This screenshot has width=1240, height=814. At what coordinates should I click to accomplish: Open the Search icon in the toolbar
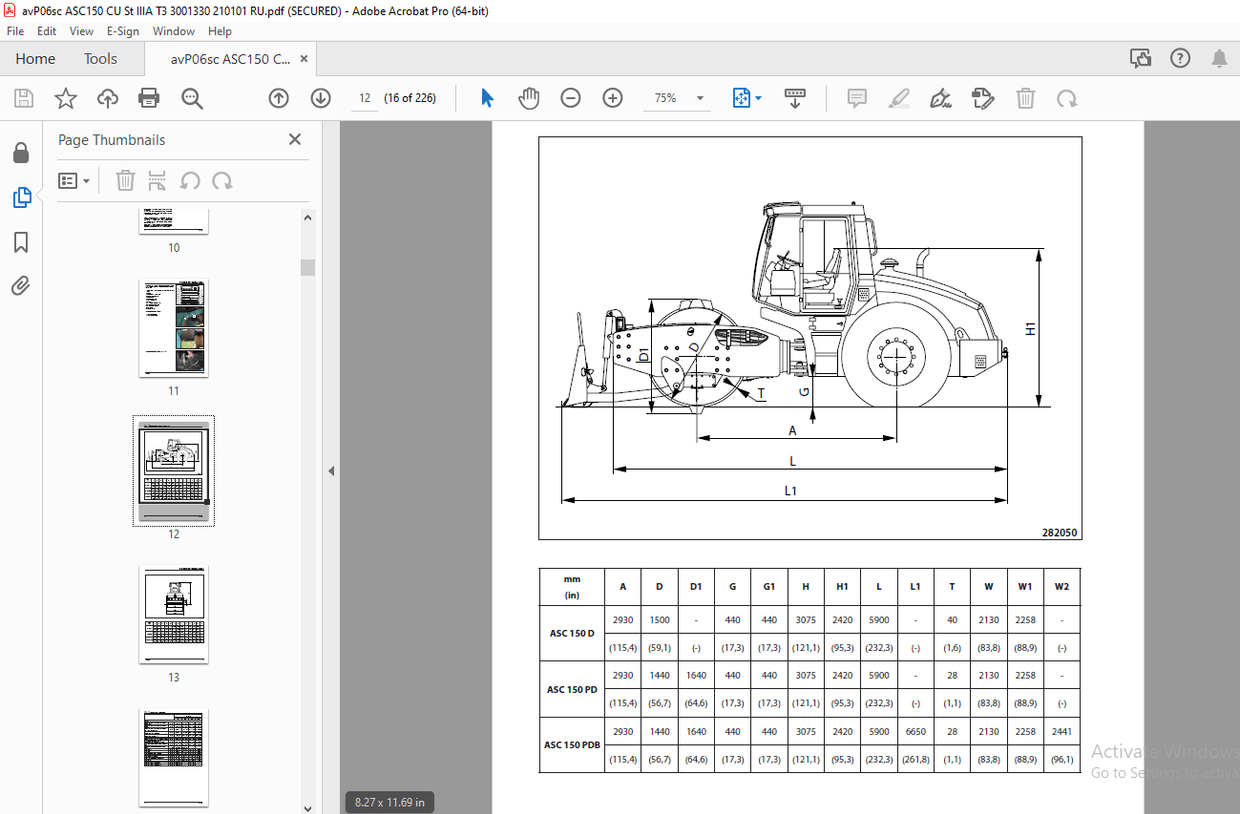pos(192,98)
